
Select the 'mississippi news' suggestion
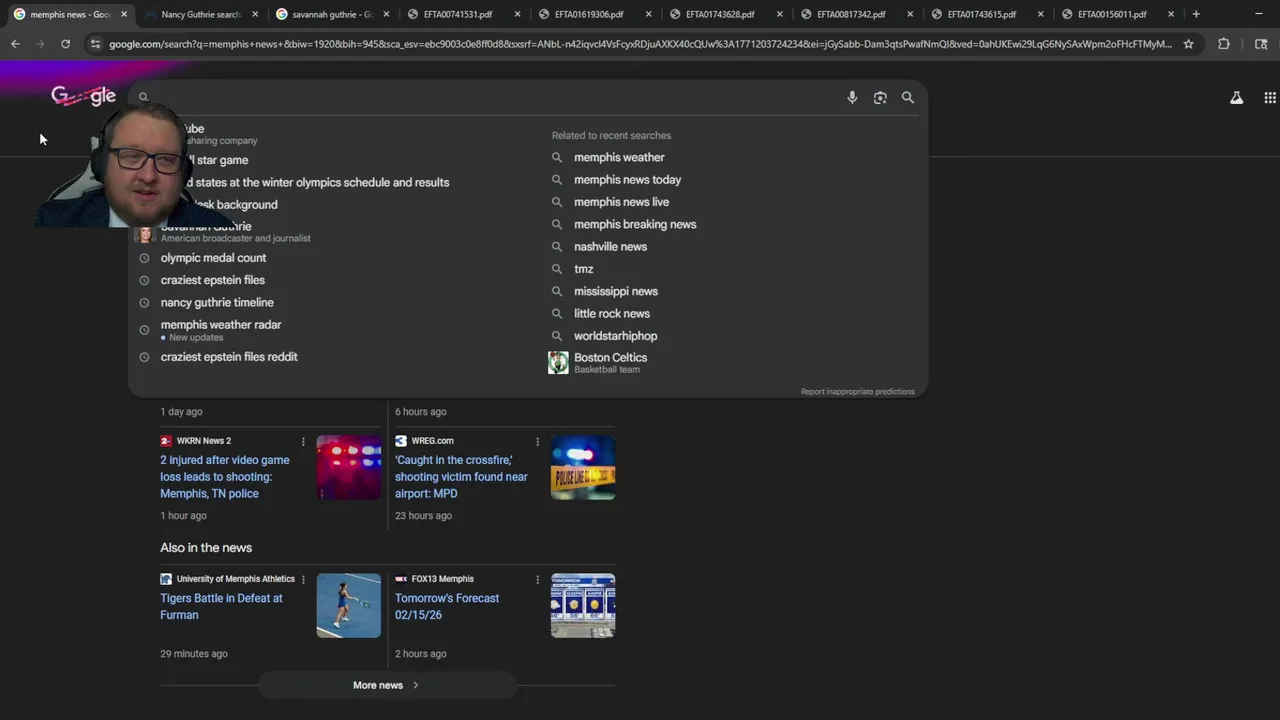tap(616, 291)
